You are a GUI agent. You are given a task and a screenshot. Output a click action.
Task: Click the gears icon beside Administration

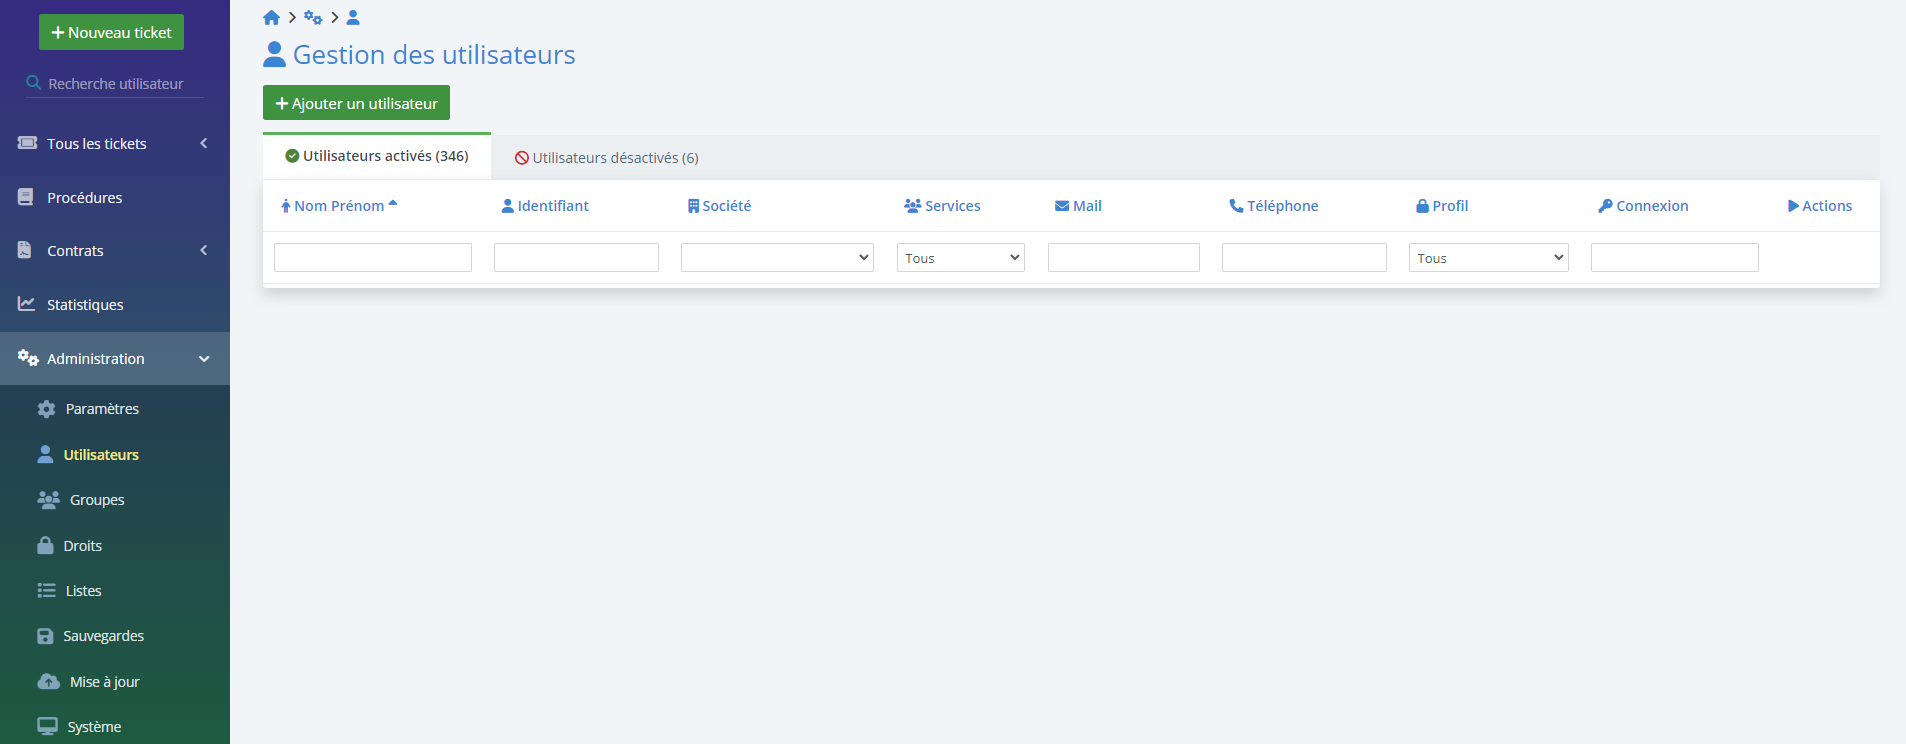[28, 358]
